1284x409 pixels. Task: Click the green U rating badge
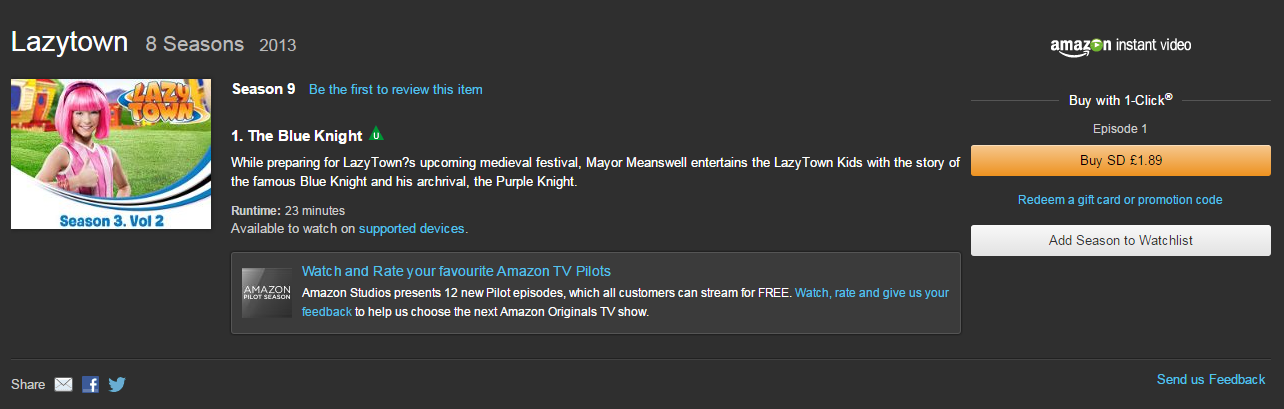tap(377, 134)
